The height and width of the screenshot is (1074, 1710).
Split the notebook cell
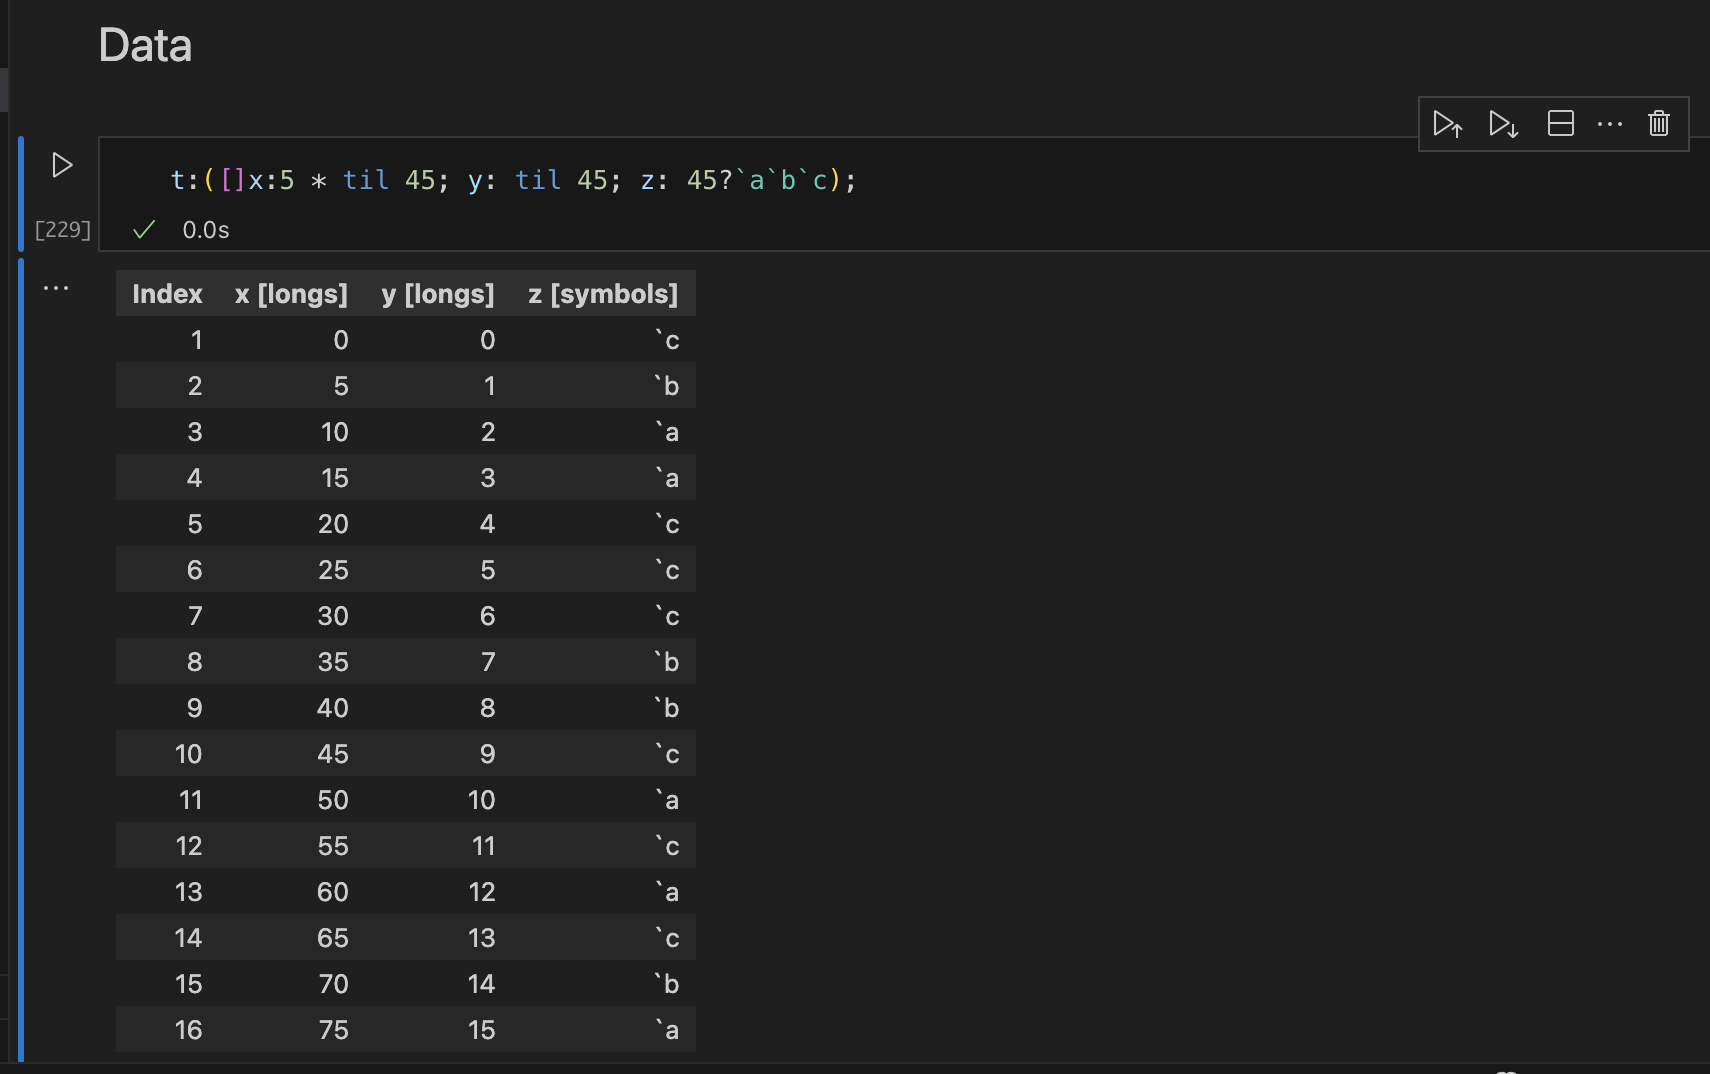click(1561, 123)
